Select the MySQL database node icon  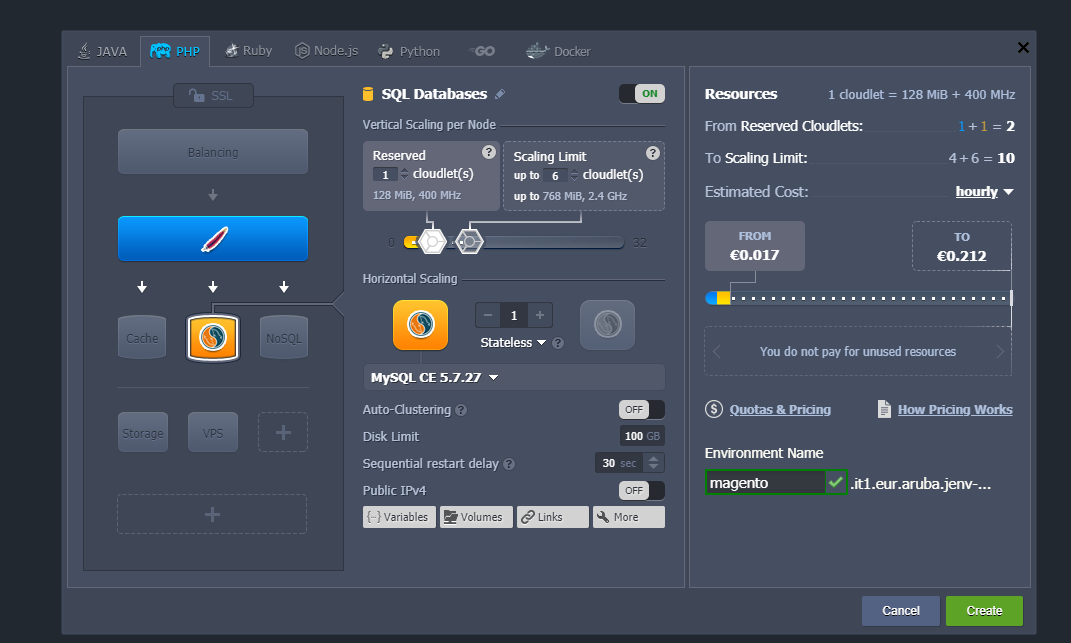[213, 337]
